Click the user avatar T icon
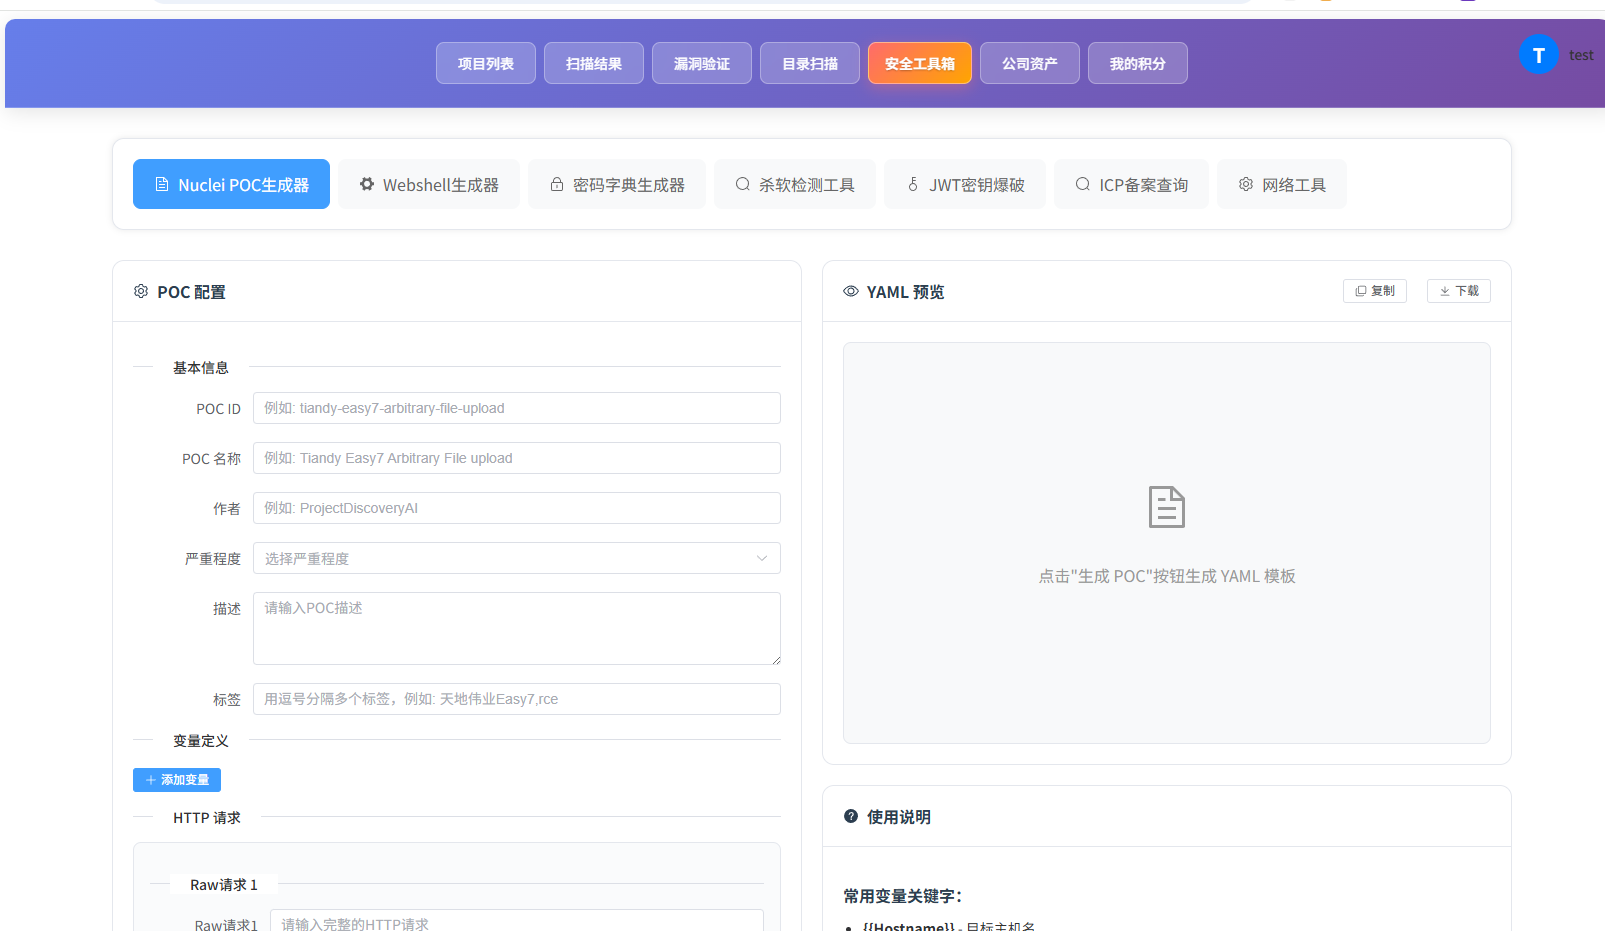Screen dimensions: 1605x931 tap(1538, 55)
